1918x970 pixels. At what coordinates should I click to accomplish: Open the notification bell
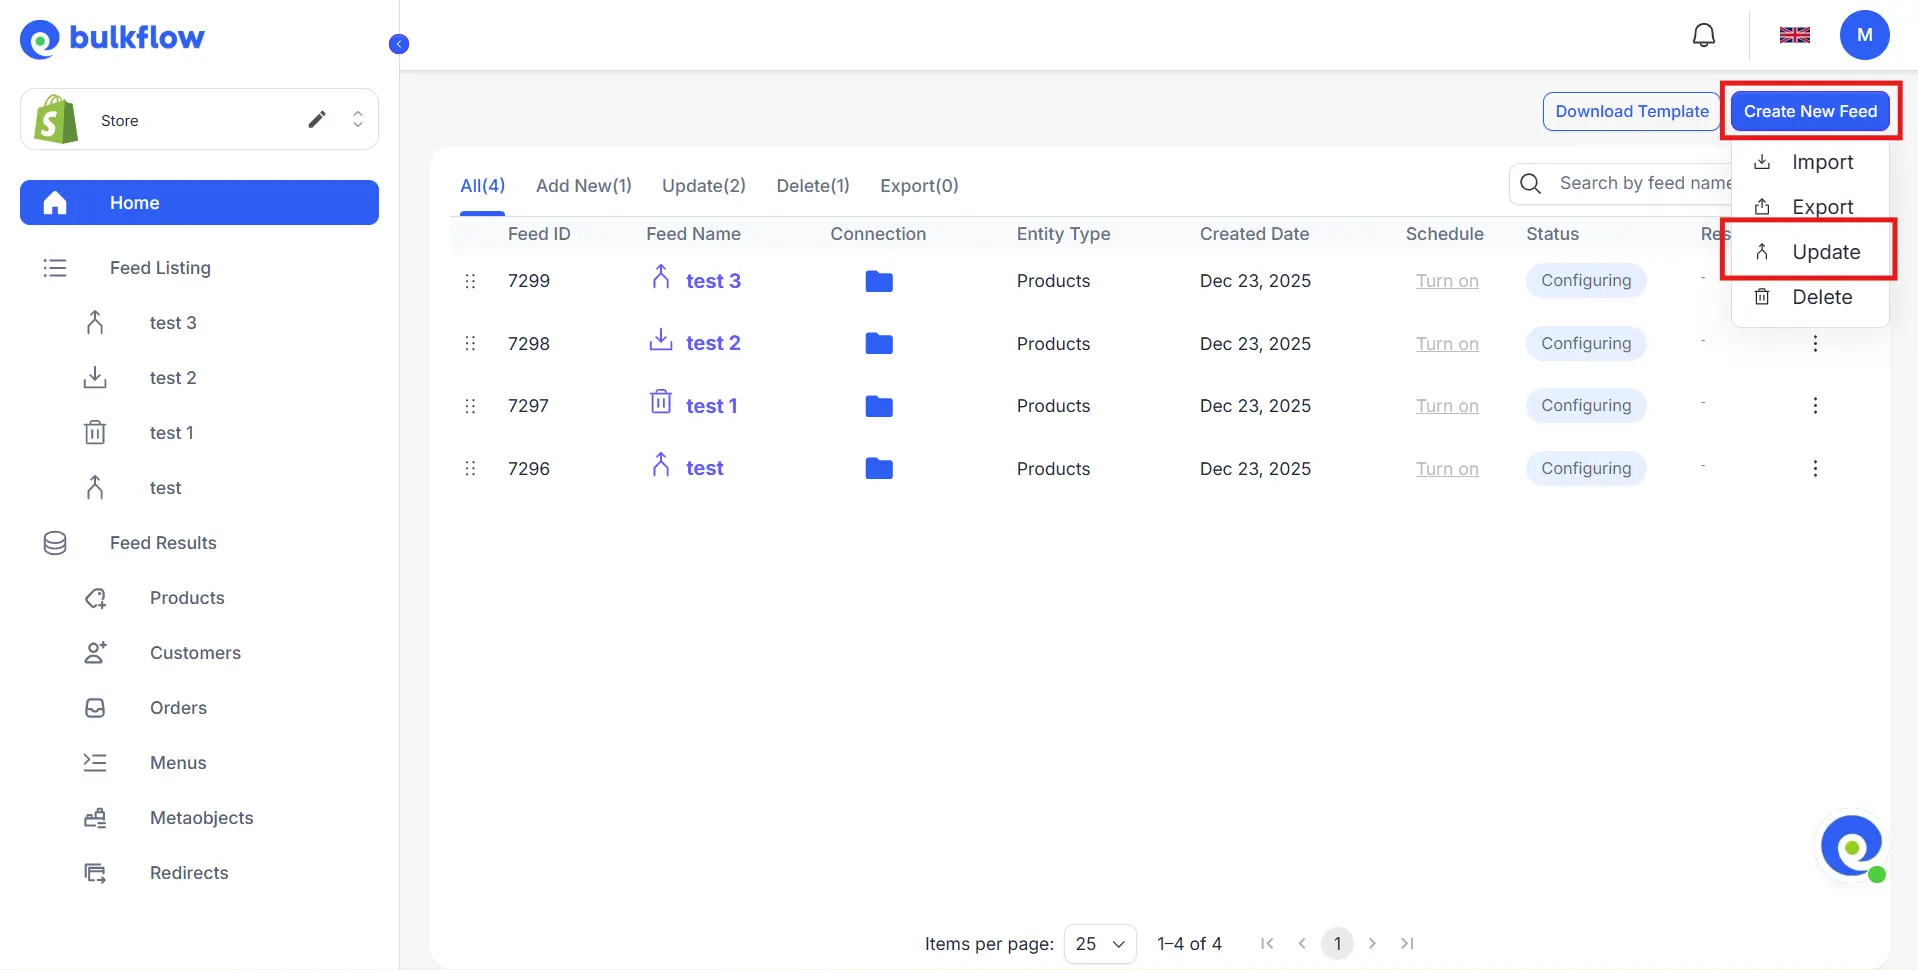coord(1703,34)
